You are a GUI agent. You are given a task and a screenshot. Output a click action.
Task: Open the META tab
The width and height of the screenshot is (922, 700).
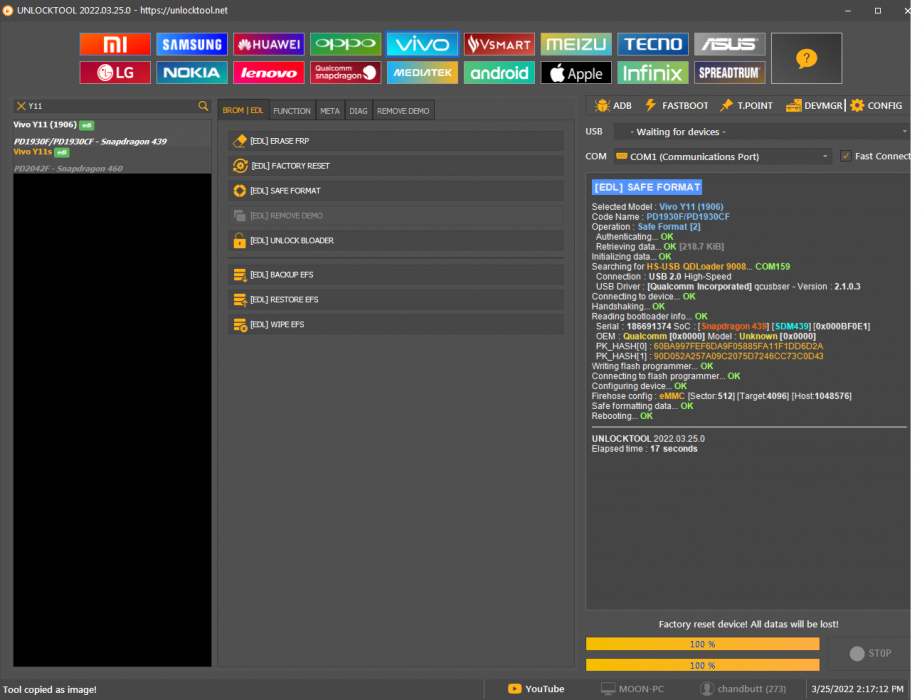pos(330,111)
